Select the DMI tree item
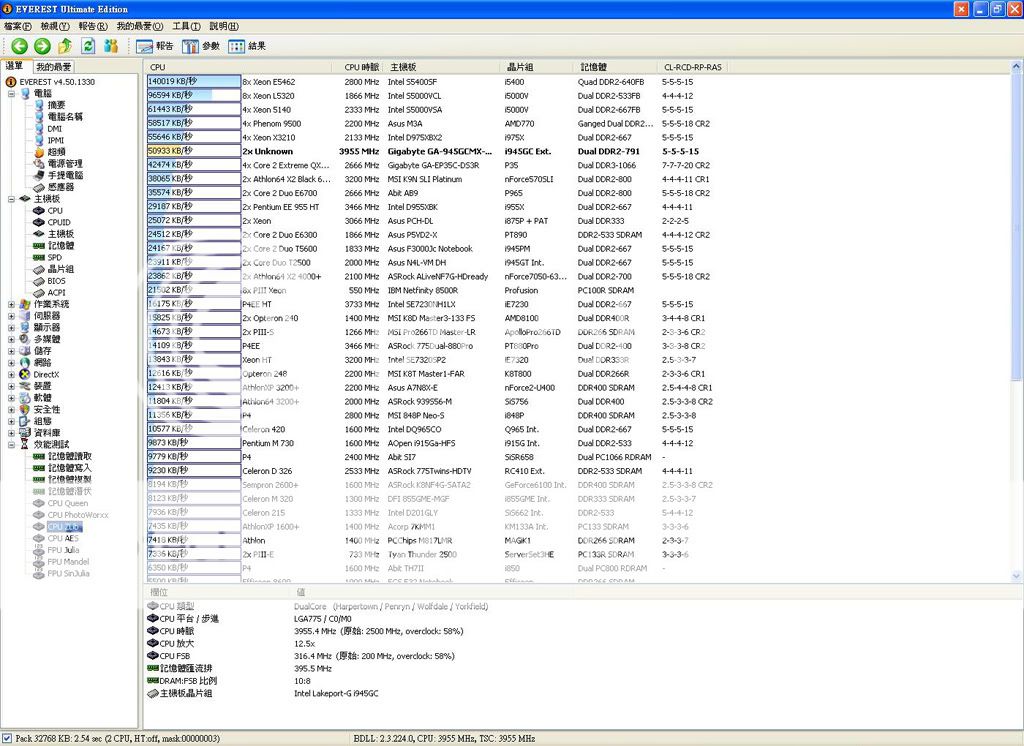This screenshot has height=746, width=1024. click(54, 129)
